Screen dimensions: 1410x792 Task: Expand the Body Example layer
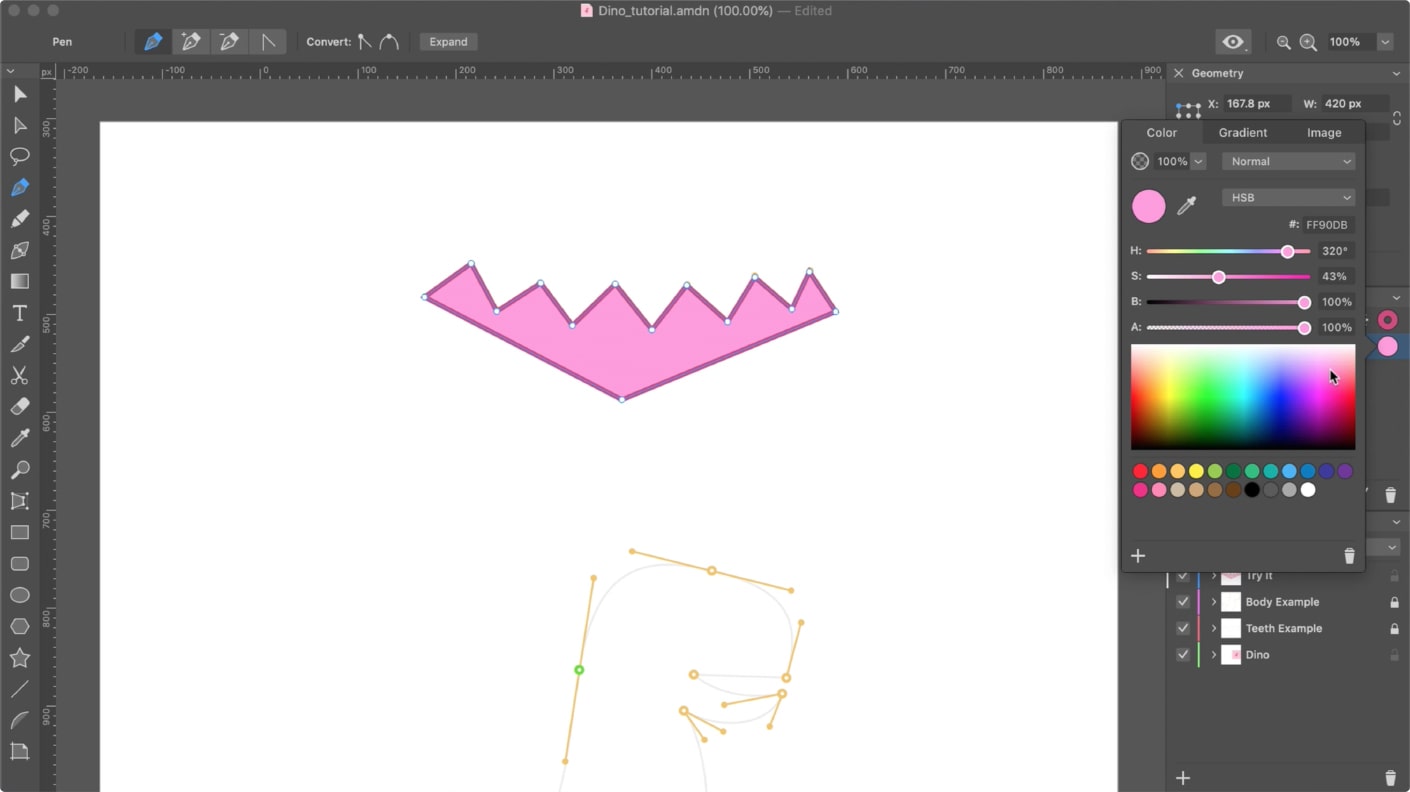coord(1214,602)
